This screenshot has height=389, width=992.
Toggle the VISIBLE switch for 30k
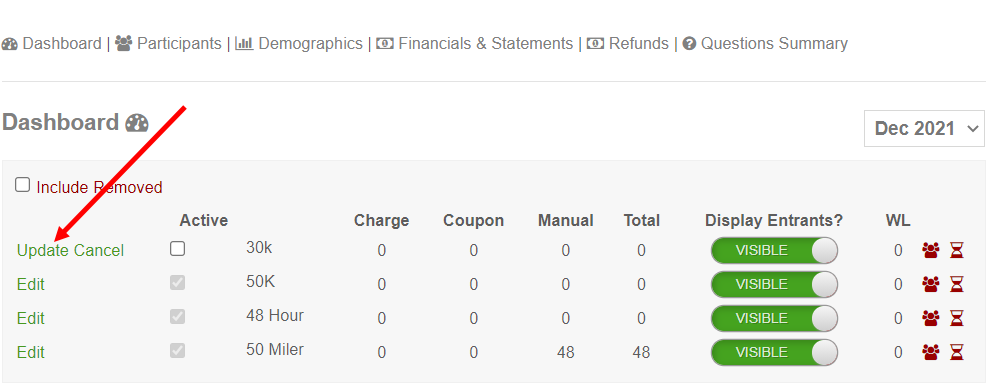pyautogui.click(x=774, y=250)
